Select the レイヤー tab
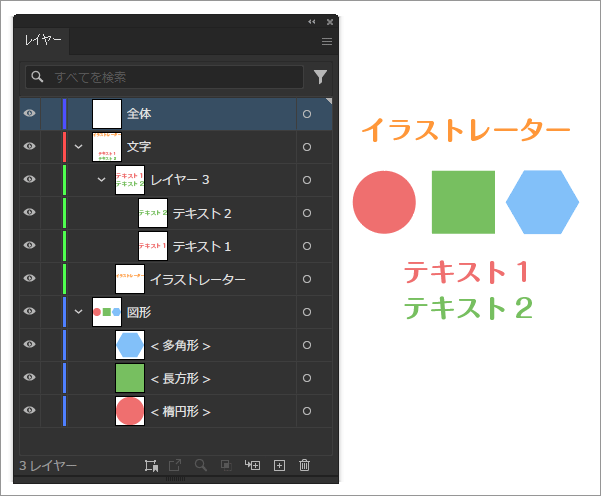 (42, 40)
